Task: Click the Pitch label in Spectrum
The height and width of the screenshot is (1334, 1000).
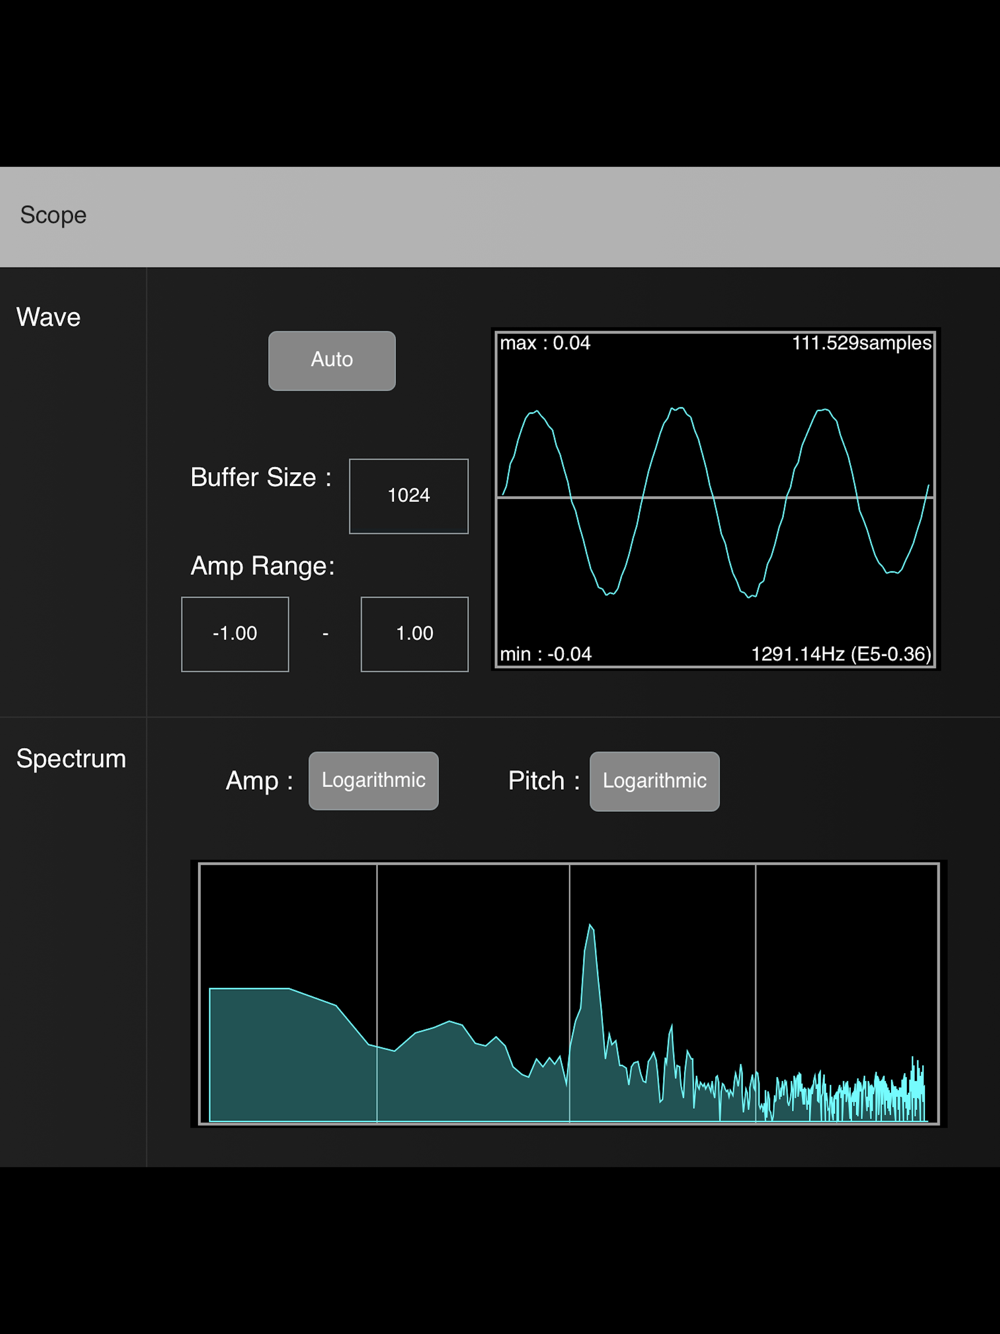Action: point(544,781)
